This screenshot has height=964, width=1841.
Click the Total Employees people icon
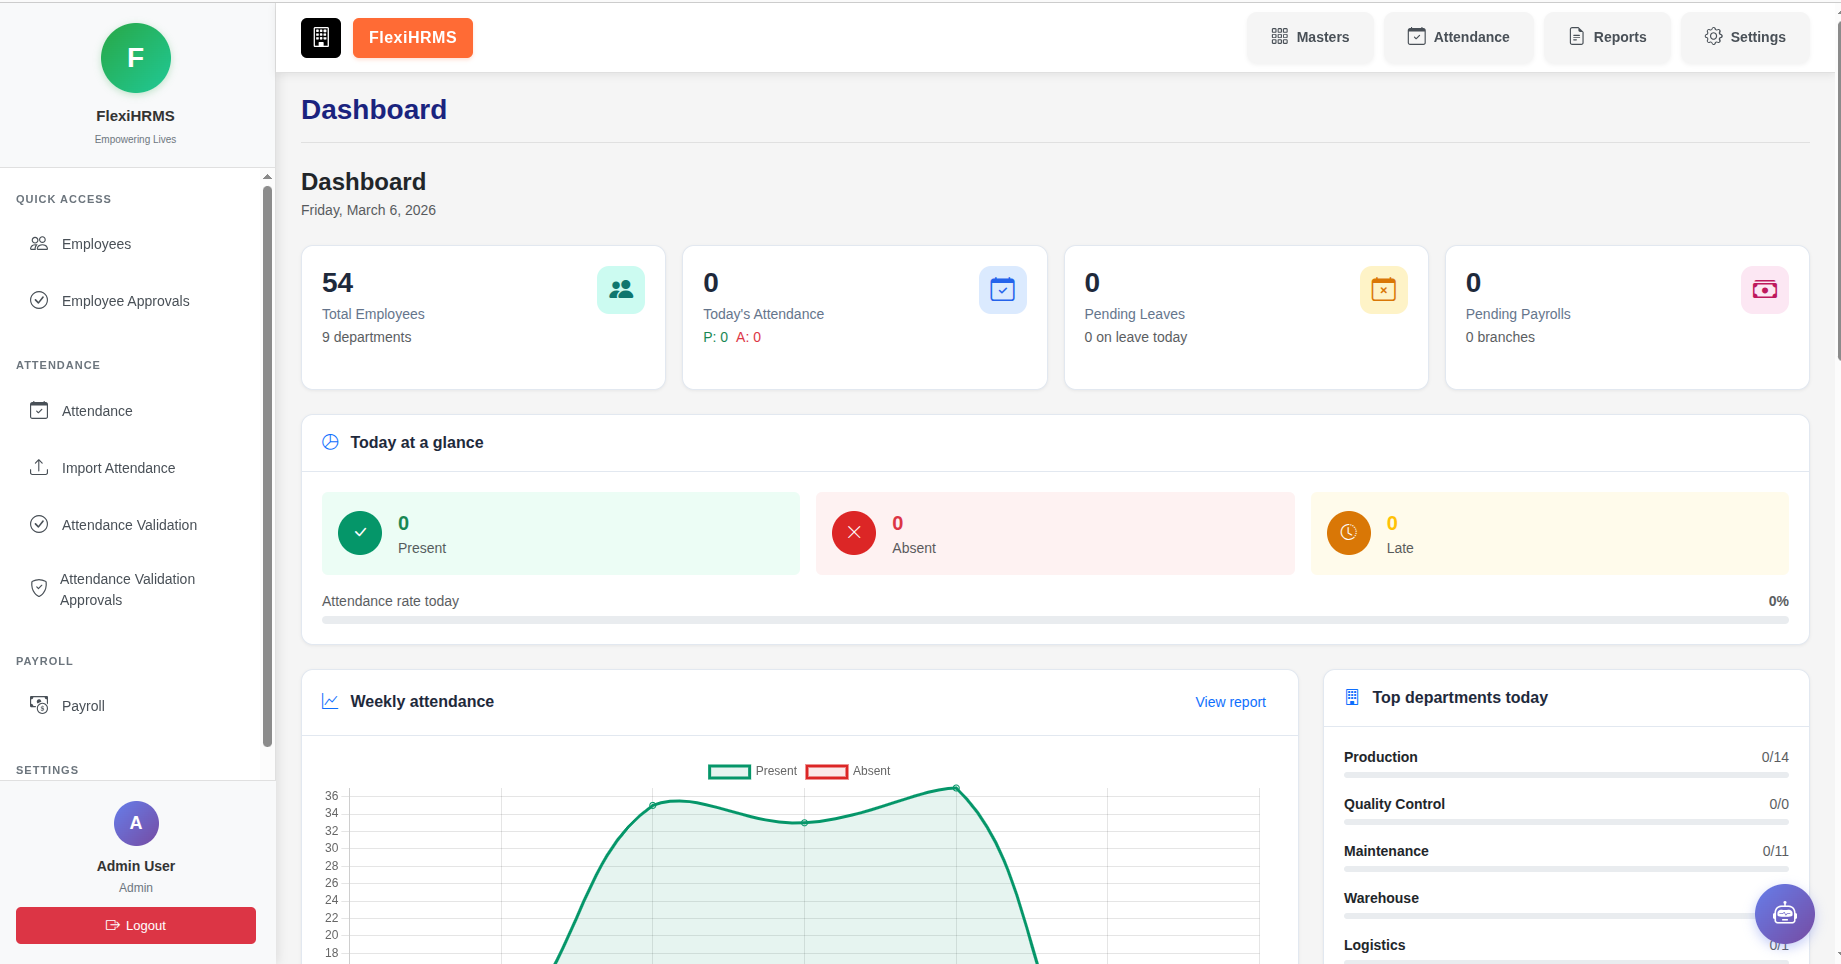click(x=621, y=290)
